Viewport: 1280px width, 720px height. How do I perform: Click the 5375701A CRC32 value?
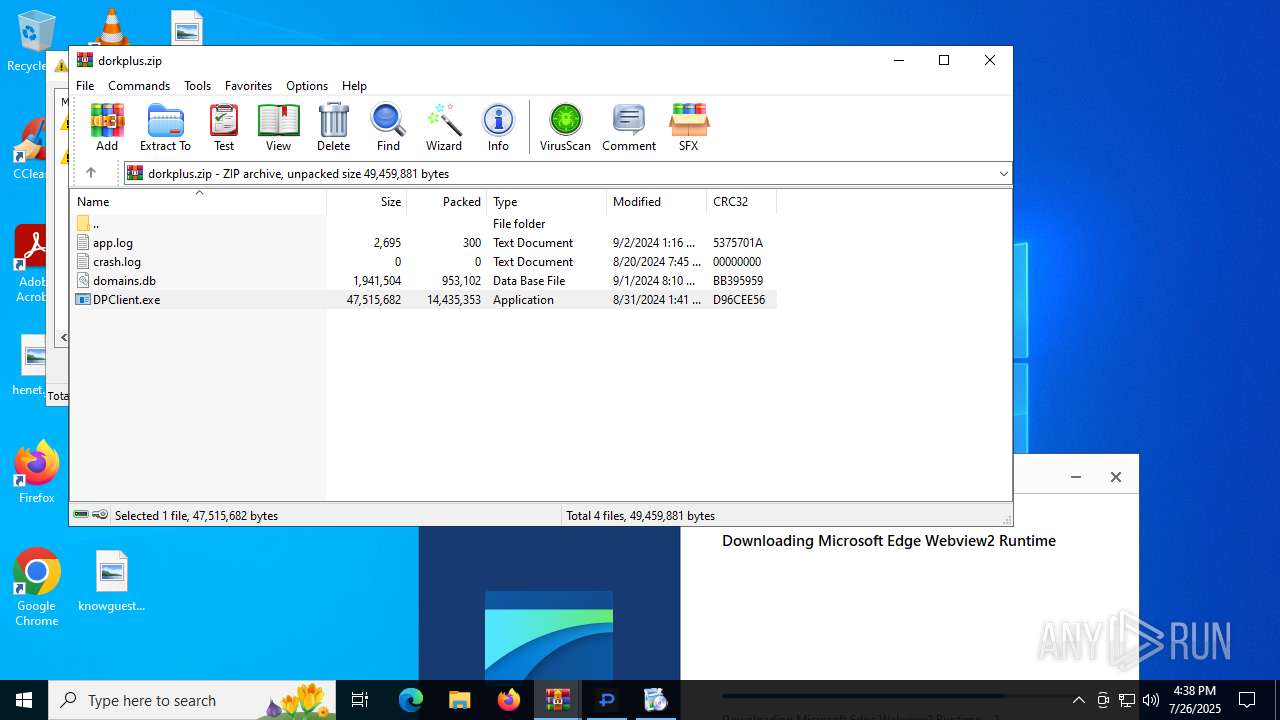click(738, 243)
